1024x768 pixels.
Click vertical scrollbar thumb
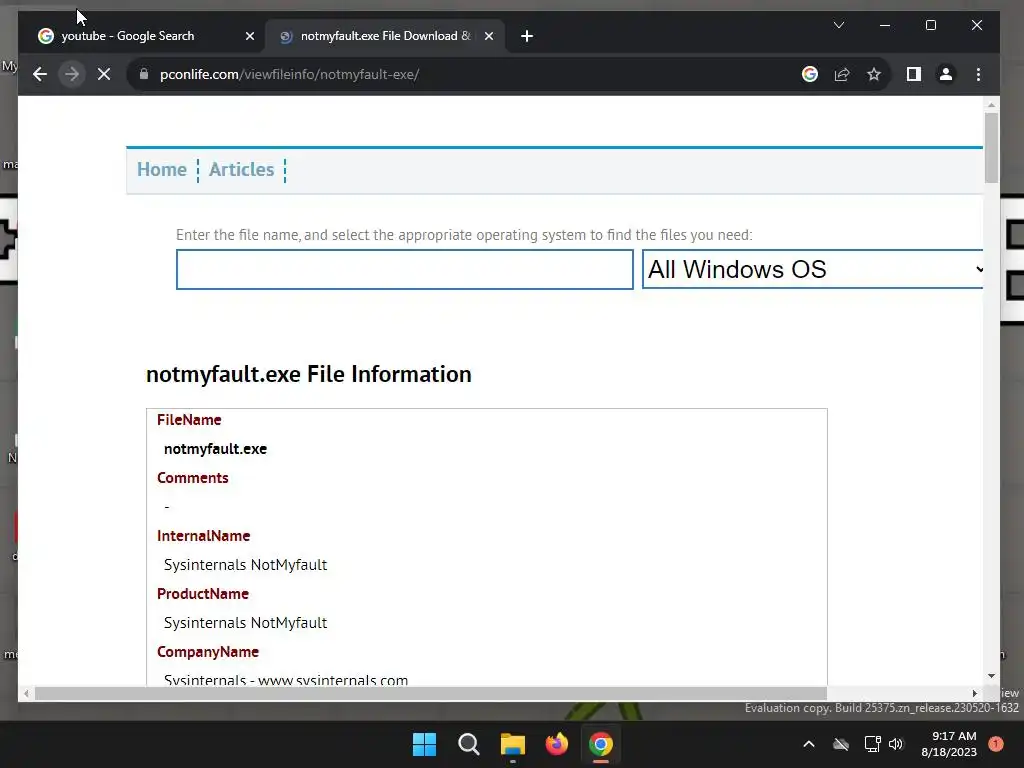pos(991,148)
